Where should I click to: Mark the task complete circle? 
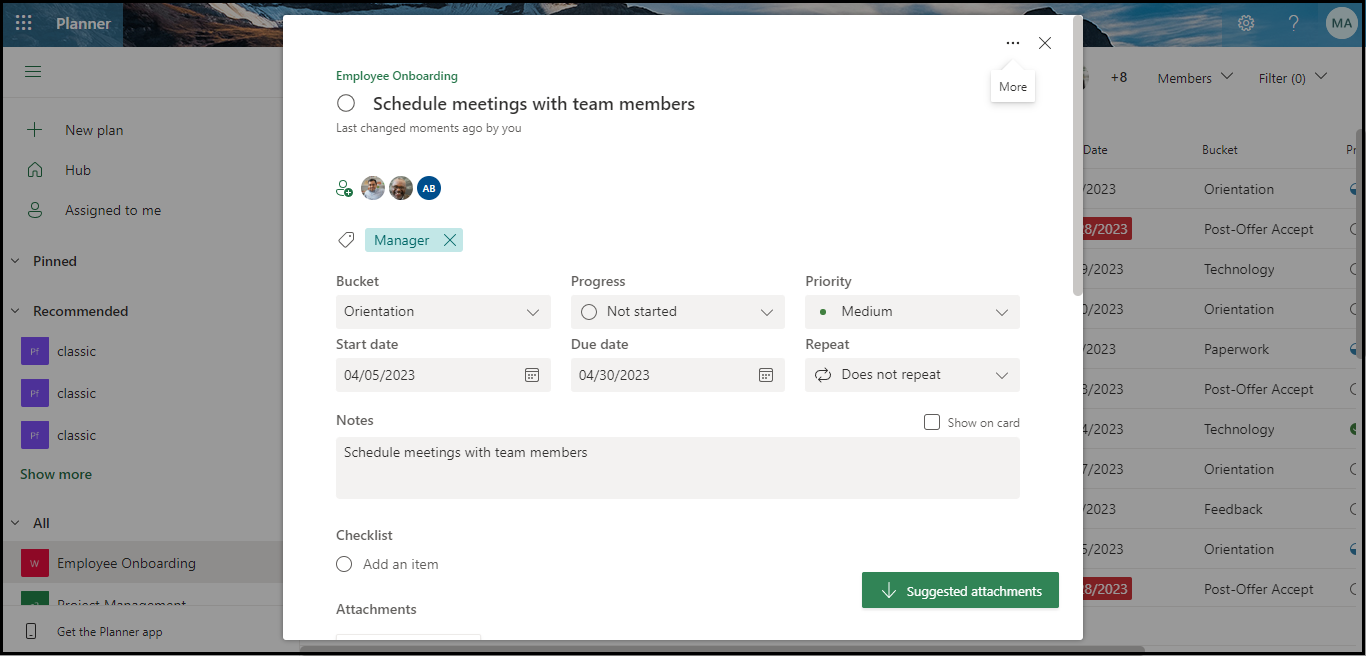(x=346, y=103)
